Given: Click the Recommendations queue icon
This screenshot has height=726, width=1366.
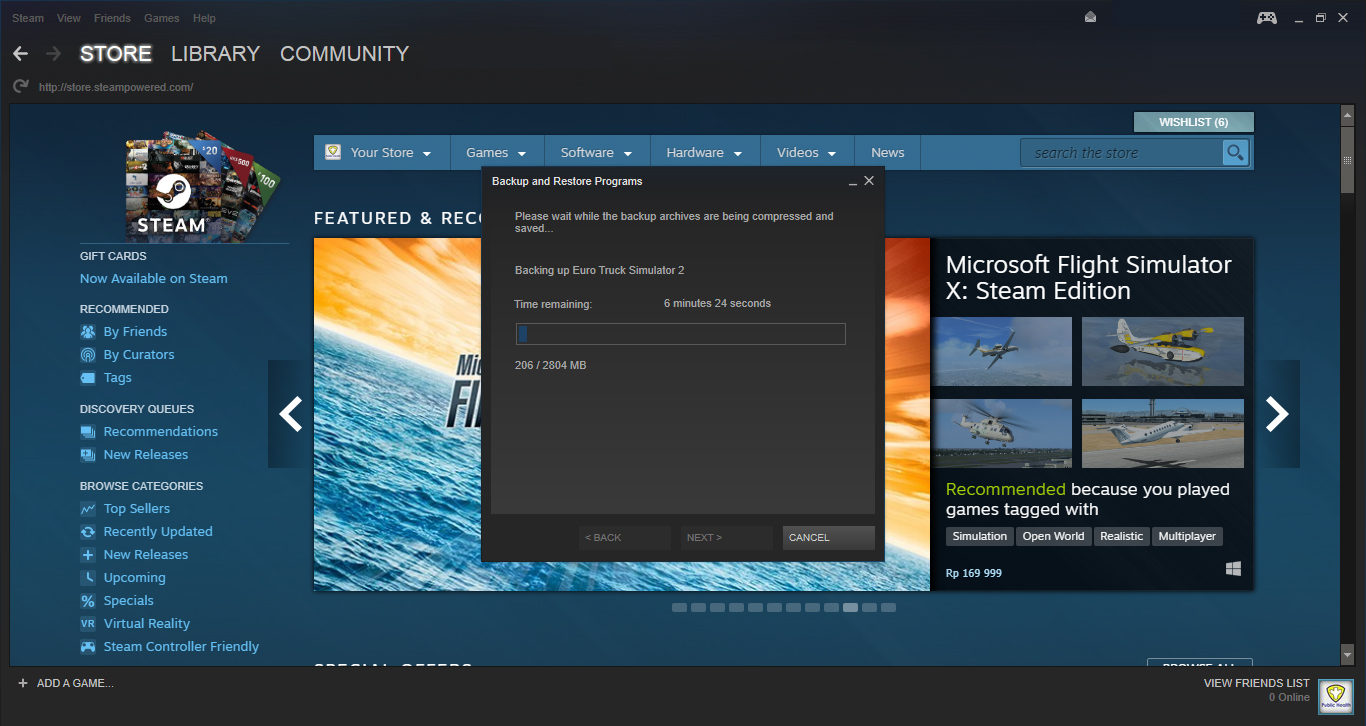Looking at the screenshot, I should point(88,432).
